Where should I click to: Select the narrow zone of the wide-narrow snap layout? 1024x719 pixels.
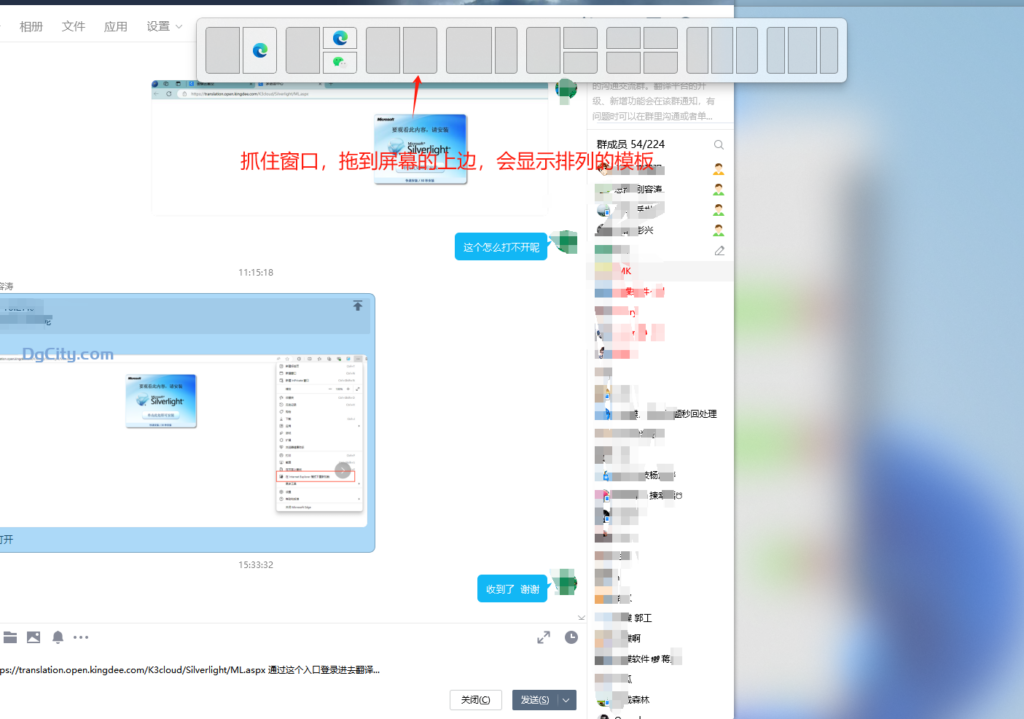click(506, 50)
